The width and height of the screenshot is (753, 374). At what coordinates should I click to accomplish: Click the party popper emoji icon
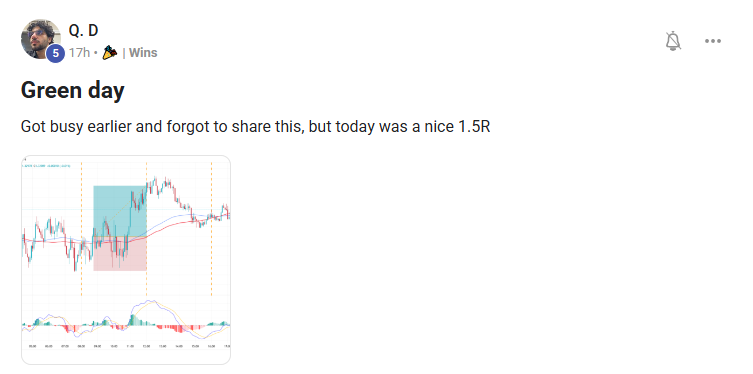pos(109,52)
